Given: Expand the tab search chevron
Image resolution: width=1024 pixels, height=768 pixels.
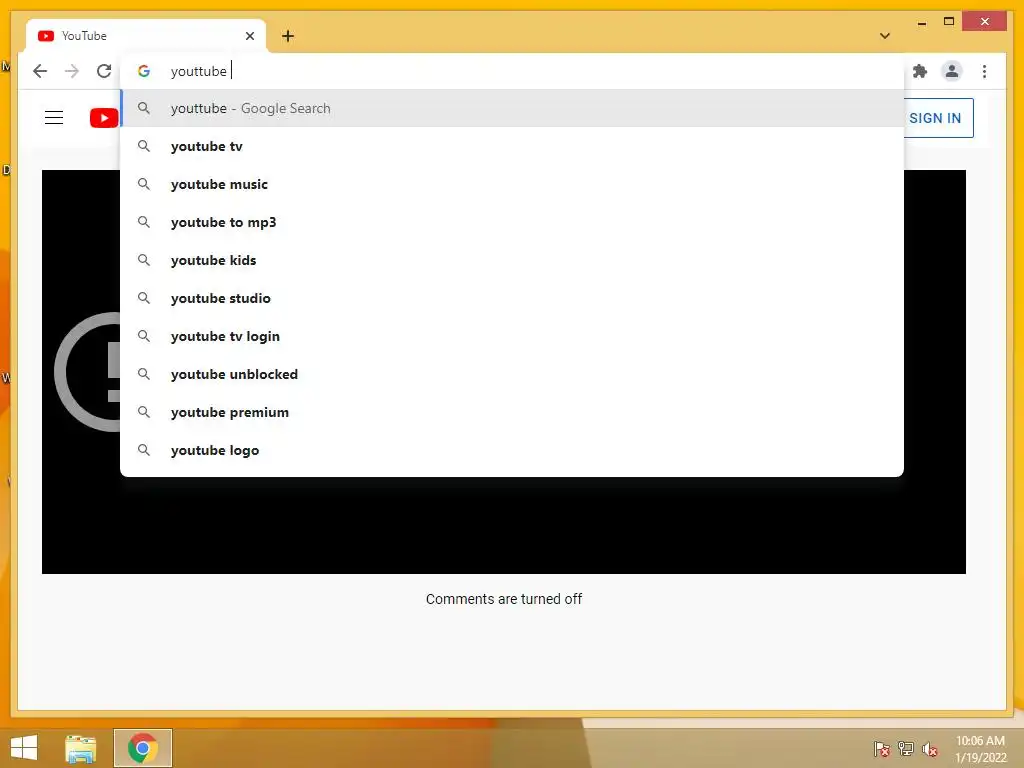Looking at the screenshot, I should [x=885, y=36].
